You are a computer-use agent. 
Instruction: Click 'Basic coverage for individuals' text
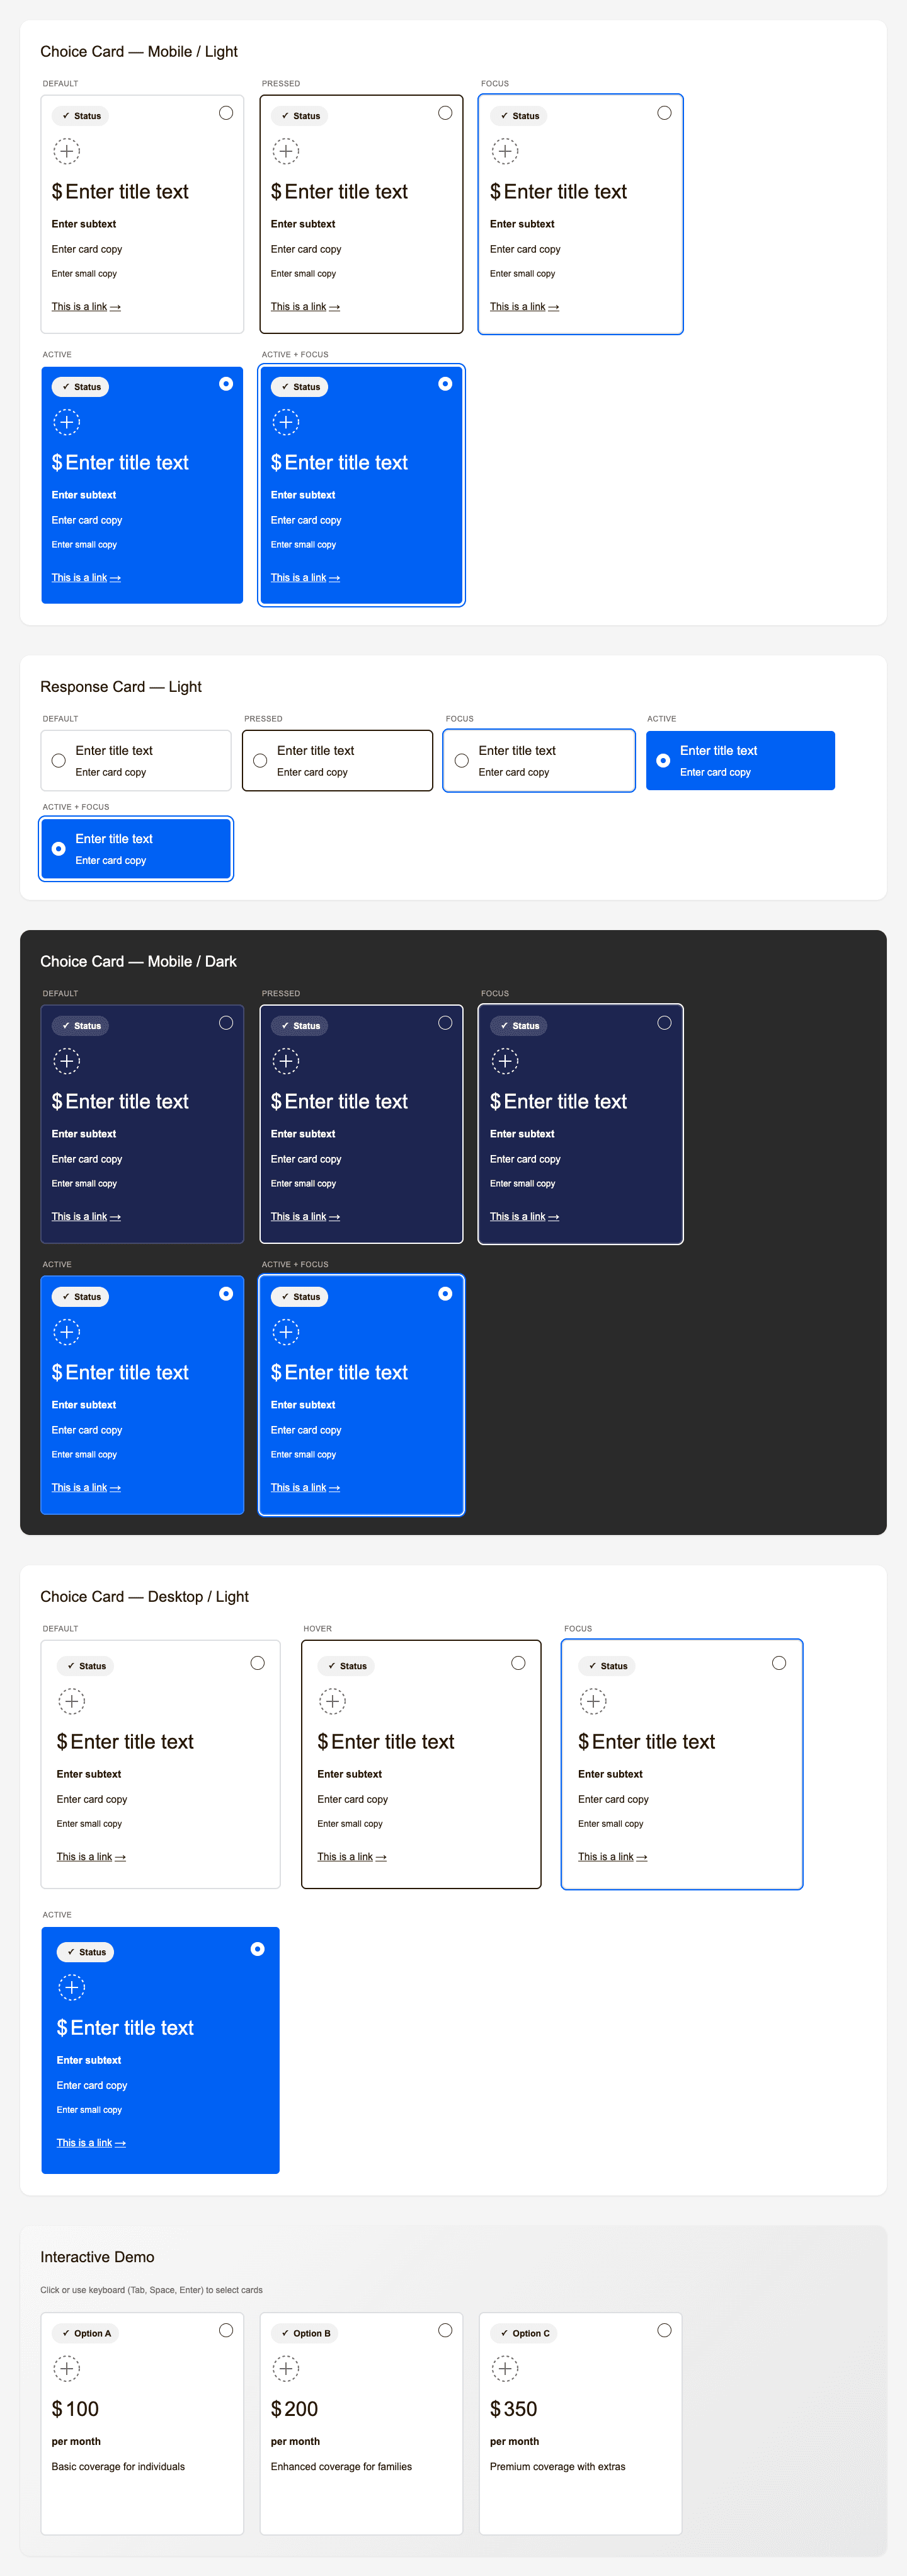click(118, 2468)
